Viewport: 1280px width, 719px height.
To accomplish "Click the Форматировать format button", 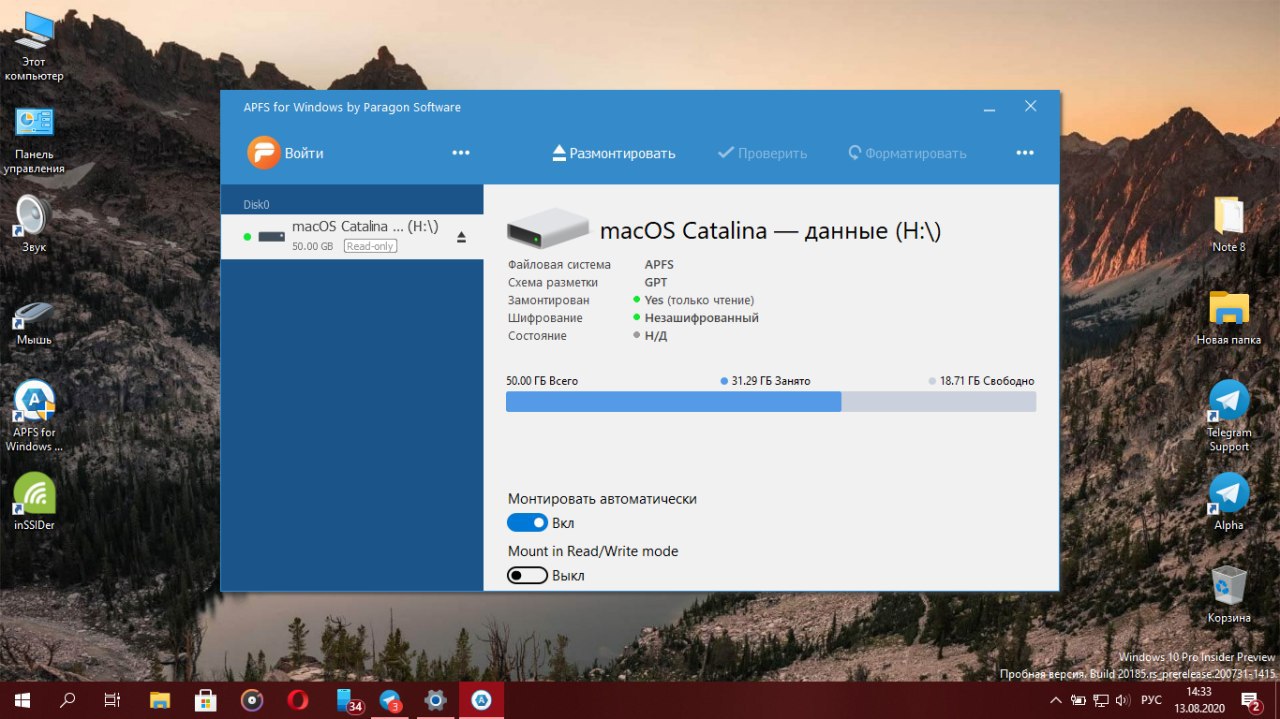I will pos(907,153).
